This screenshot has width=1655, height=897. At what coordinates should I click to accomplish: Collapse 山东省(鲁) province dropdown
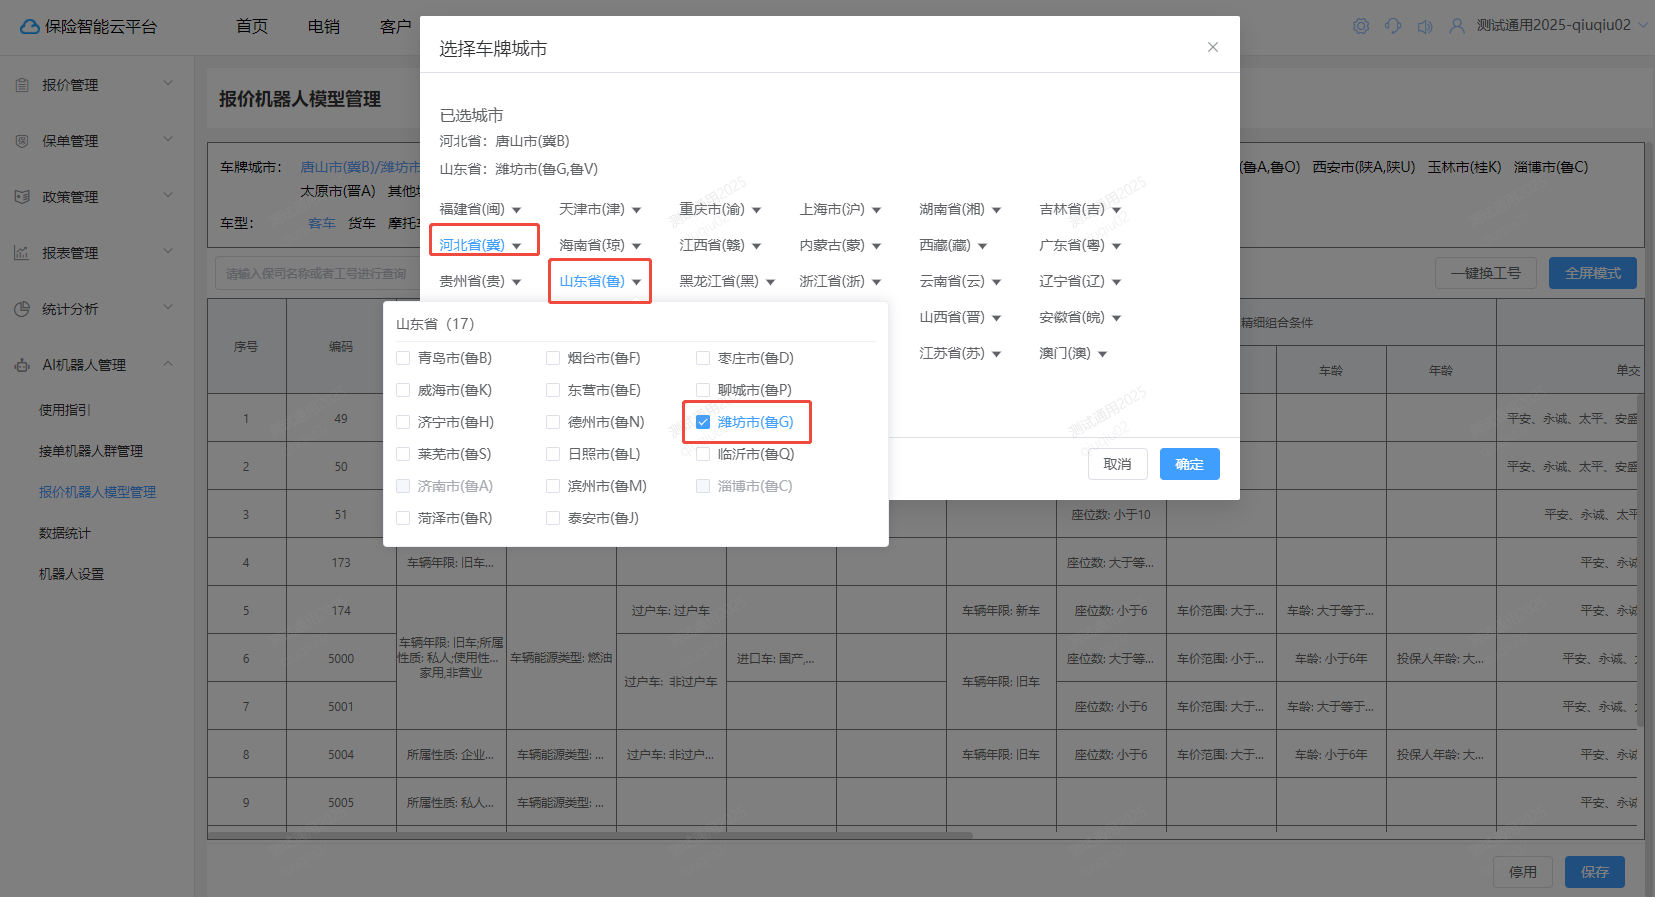click(600, 281)
